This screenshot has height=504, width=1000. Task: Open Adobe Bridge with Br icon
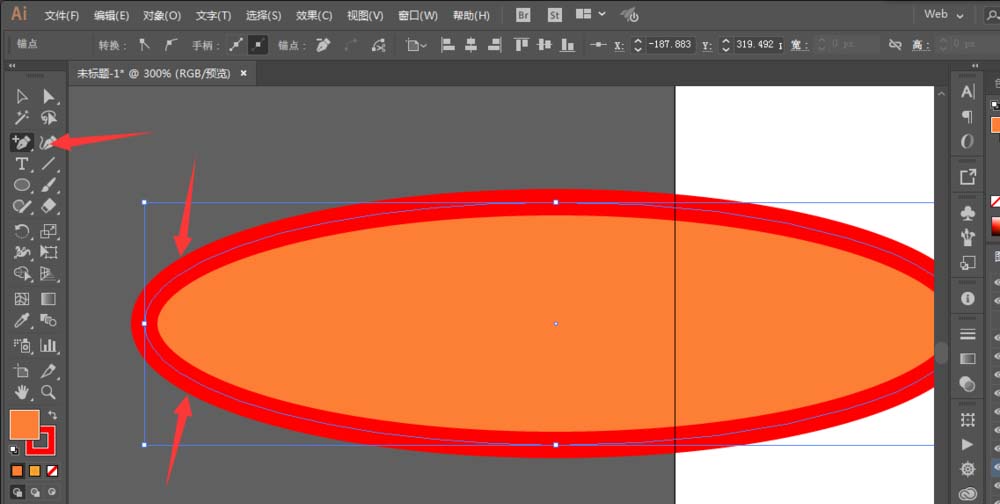pos(523,15)
